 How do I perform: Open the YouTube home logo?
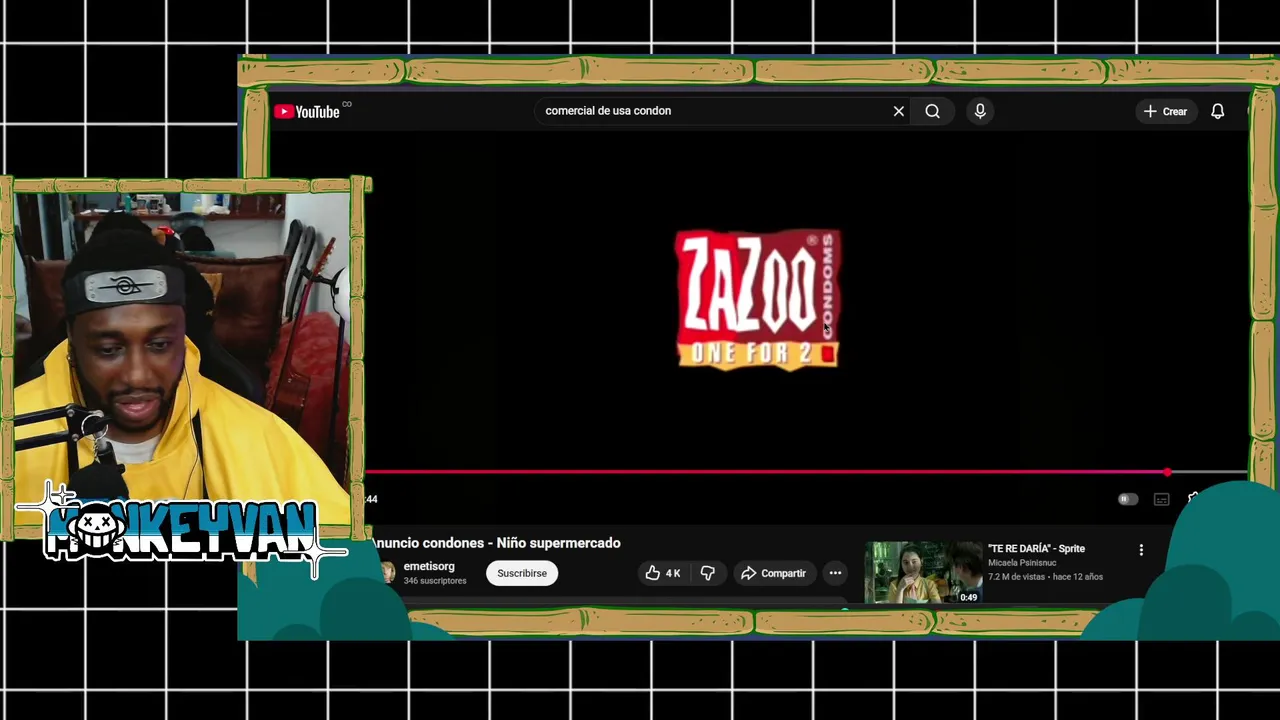(x=307, y=112)
